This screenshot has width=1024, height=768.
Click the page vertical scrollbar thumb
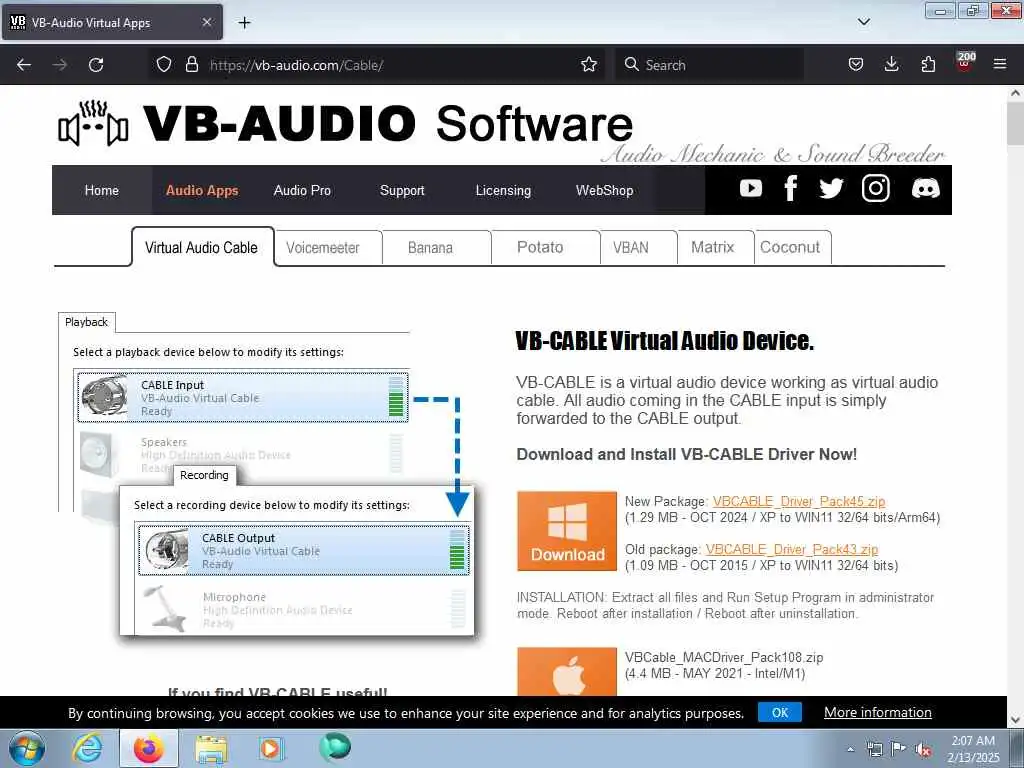1015,124
